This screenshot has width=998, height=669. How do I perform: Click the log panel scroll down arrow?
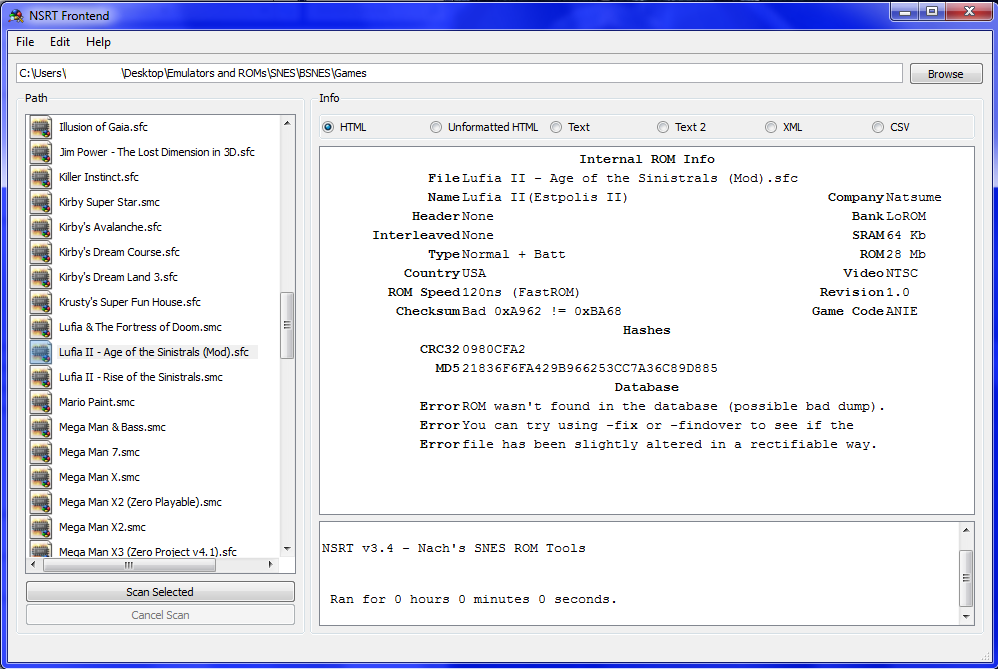(966, 616)
